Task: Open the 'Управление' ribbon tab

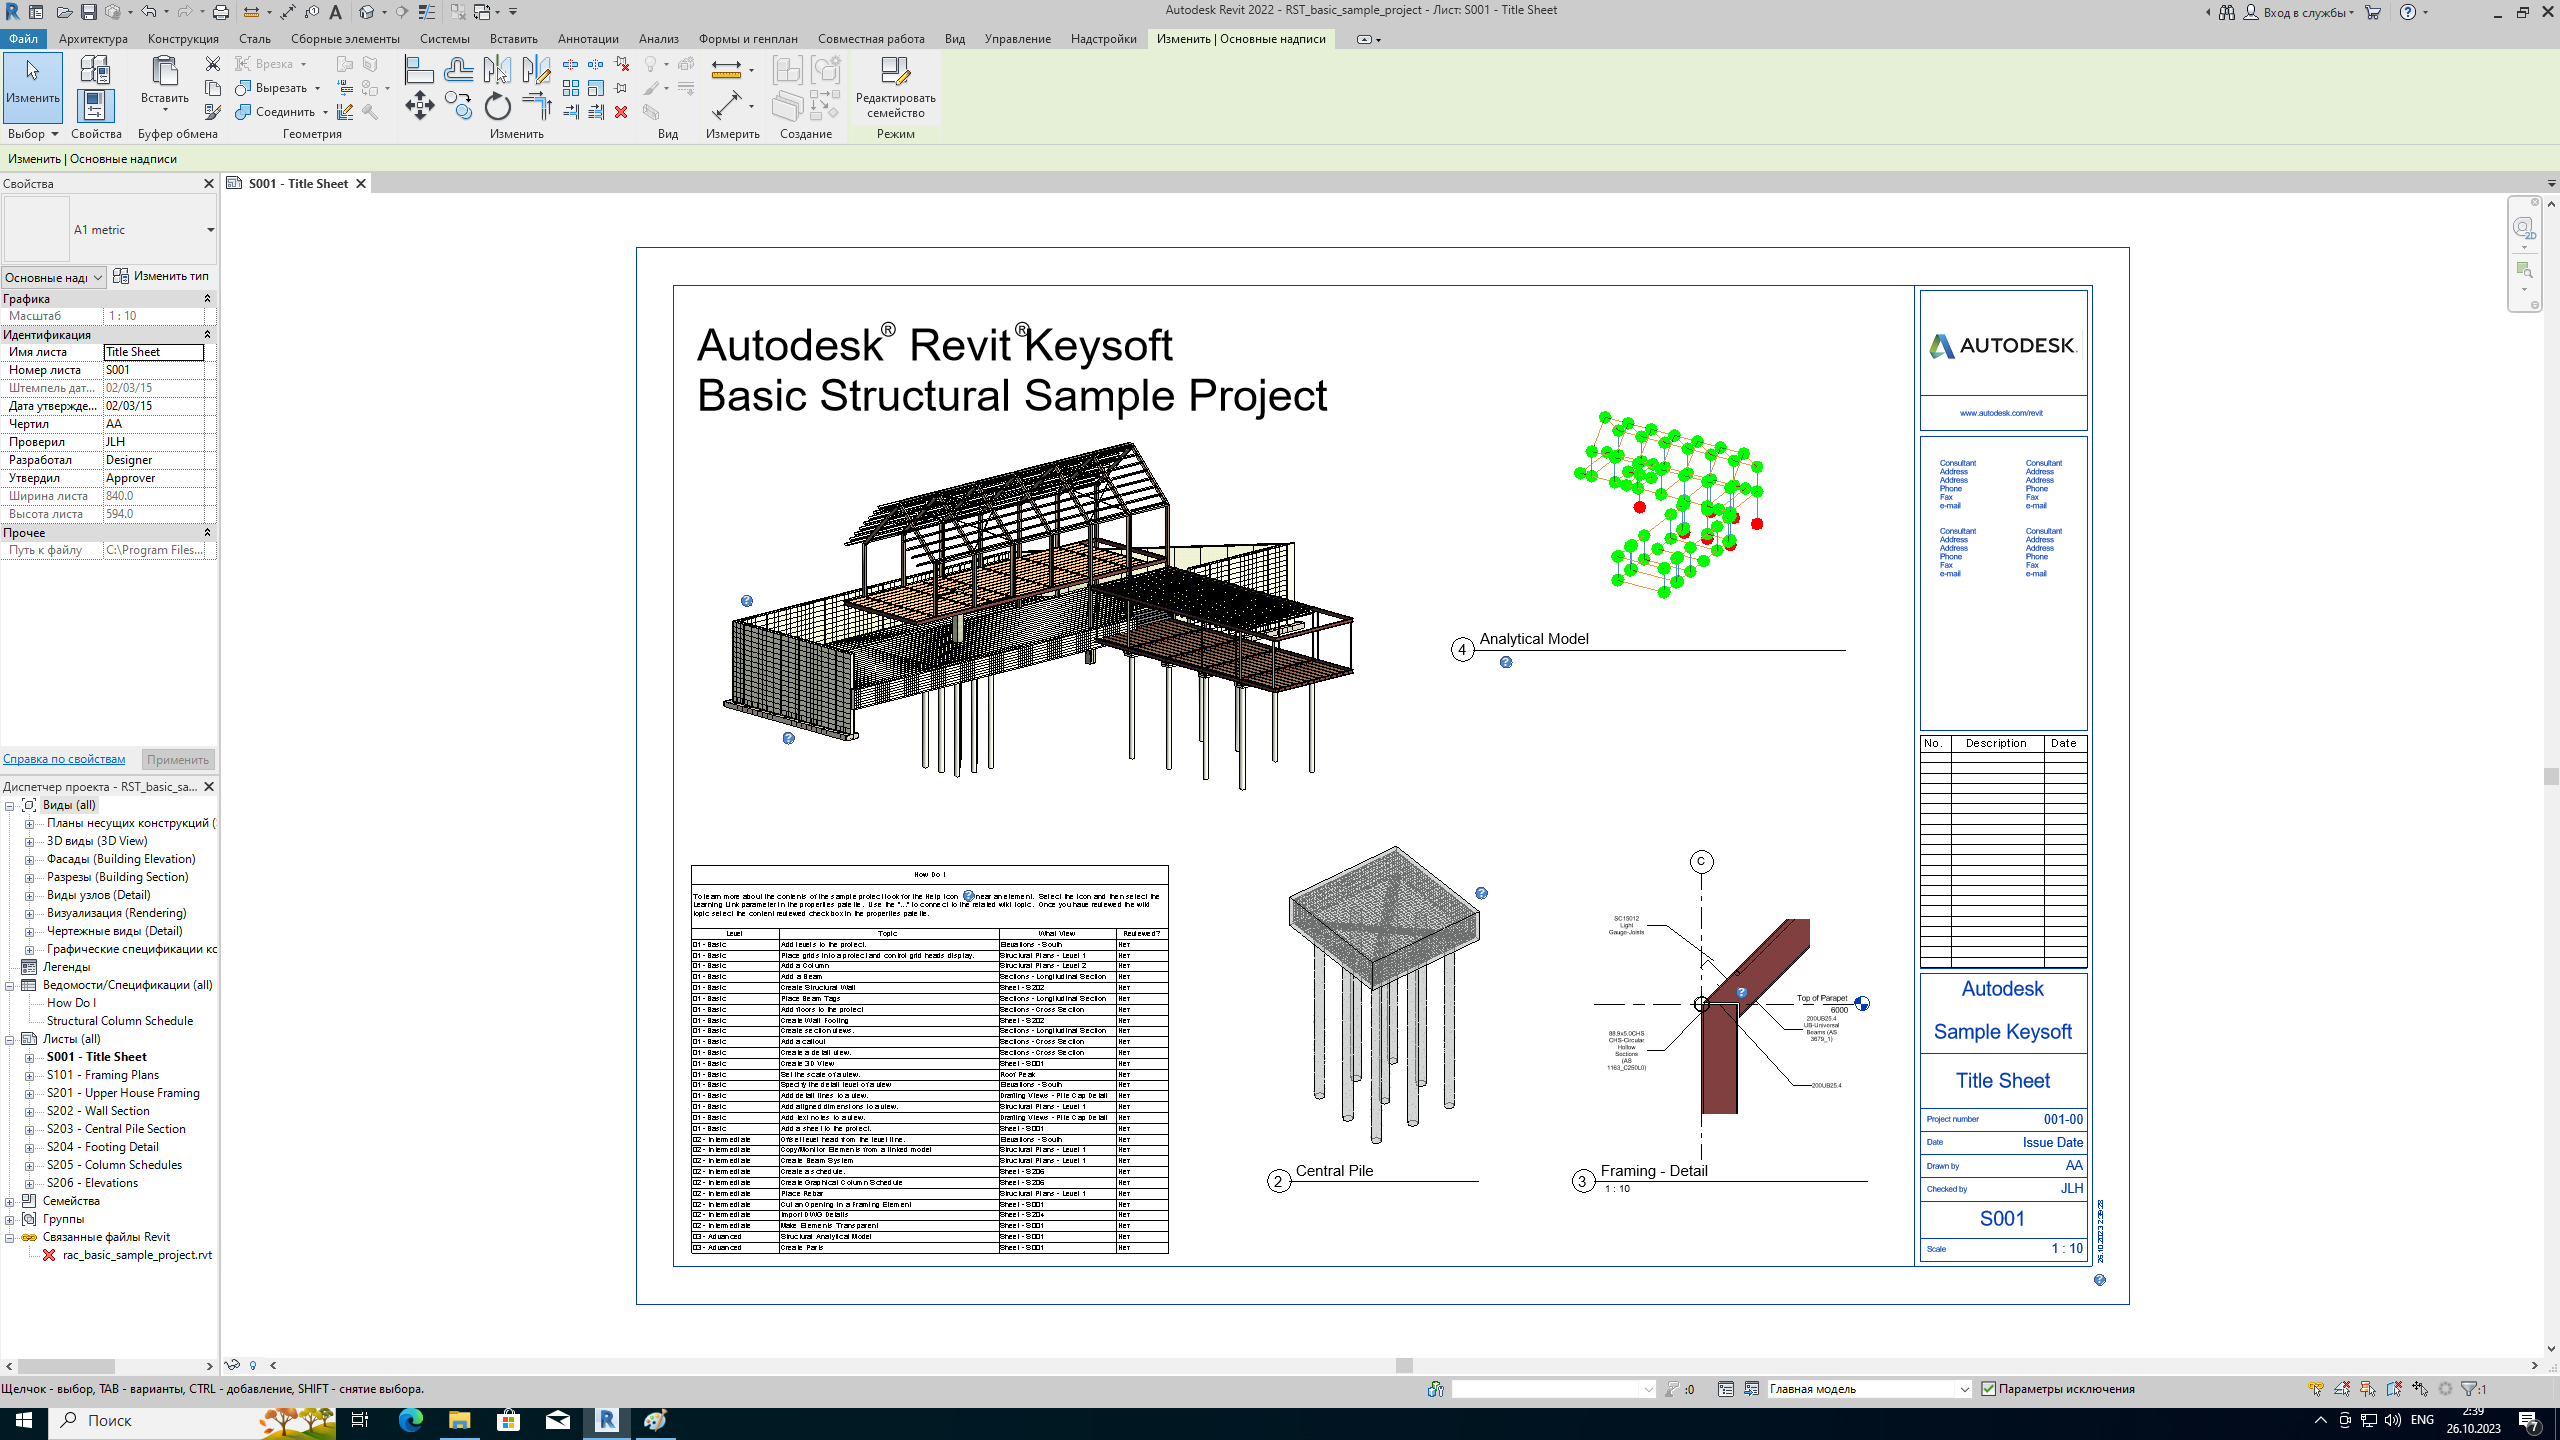Action: coord(1017,39)
